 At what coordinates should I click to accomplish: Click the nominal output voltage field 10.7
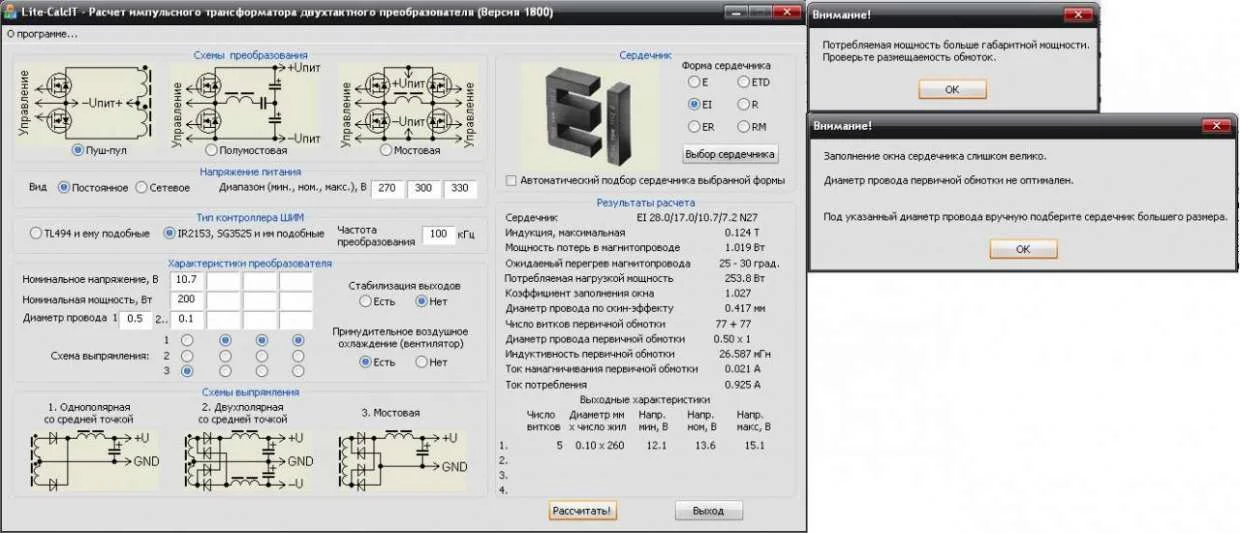[x=186, y=280]
